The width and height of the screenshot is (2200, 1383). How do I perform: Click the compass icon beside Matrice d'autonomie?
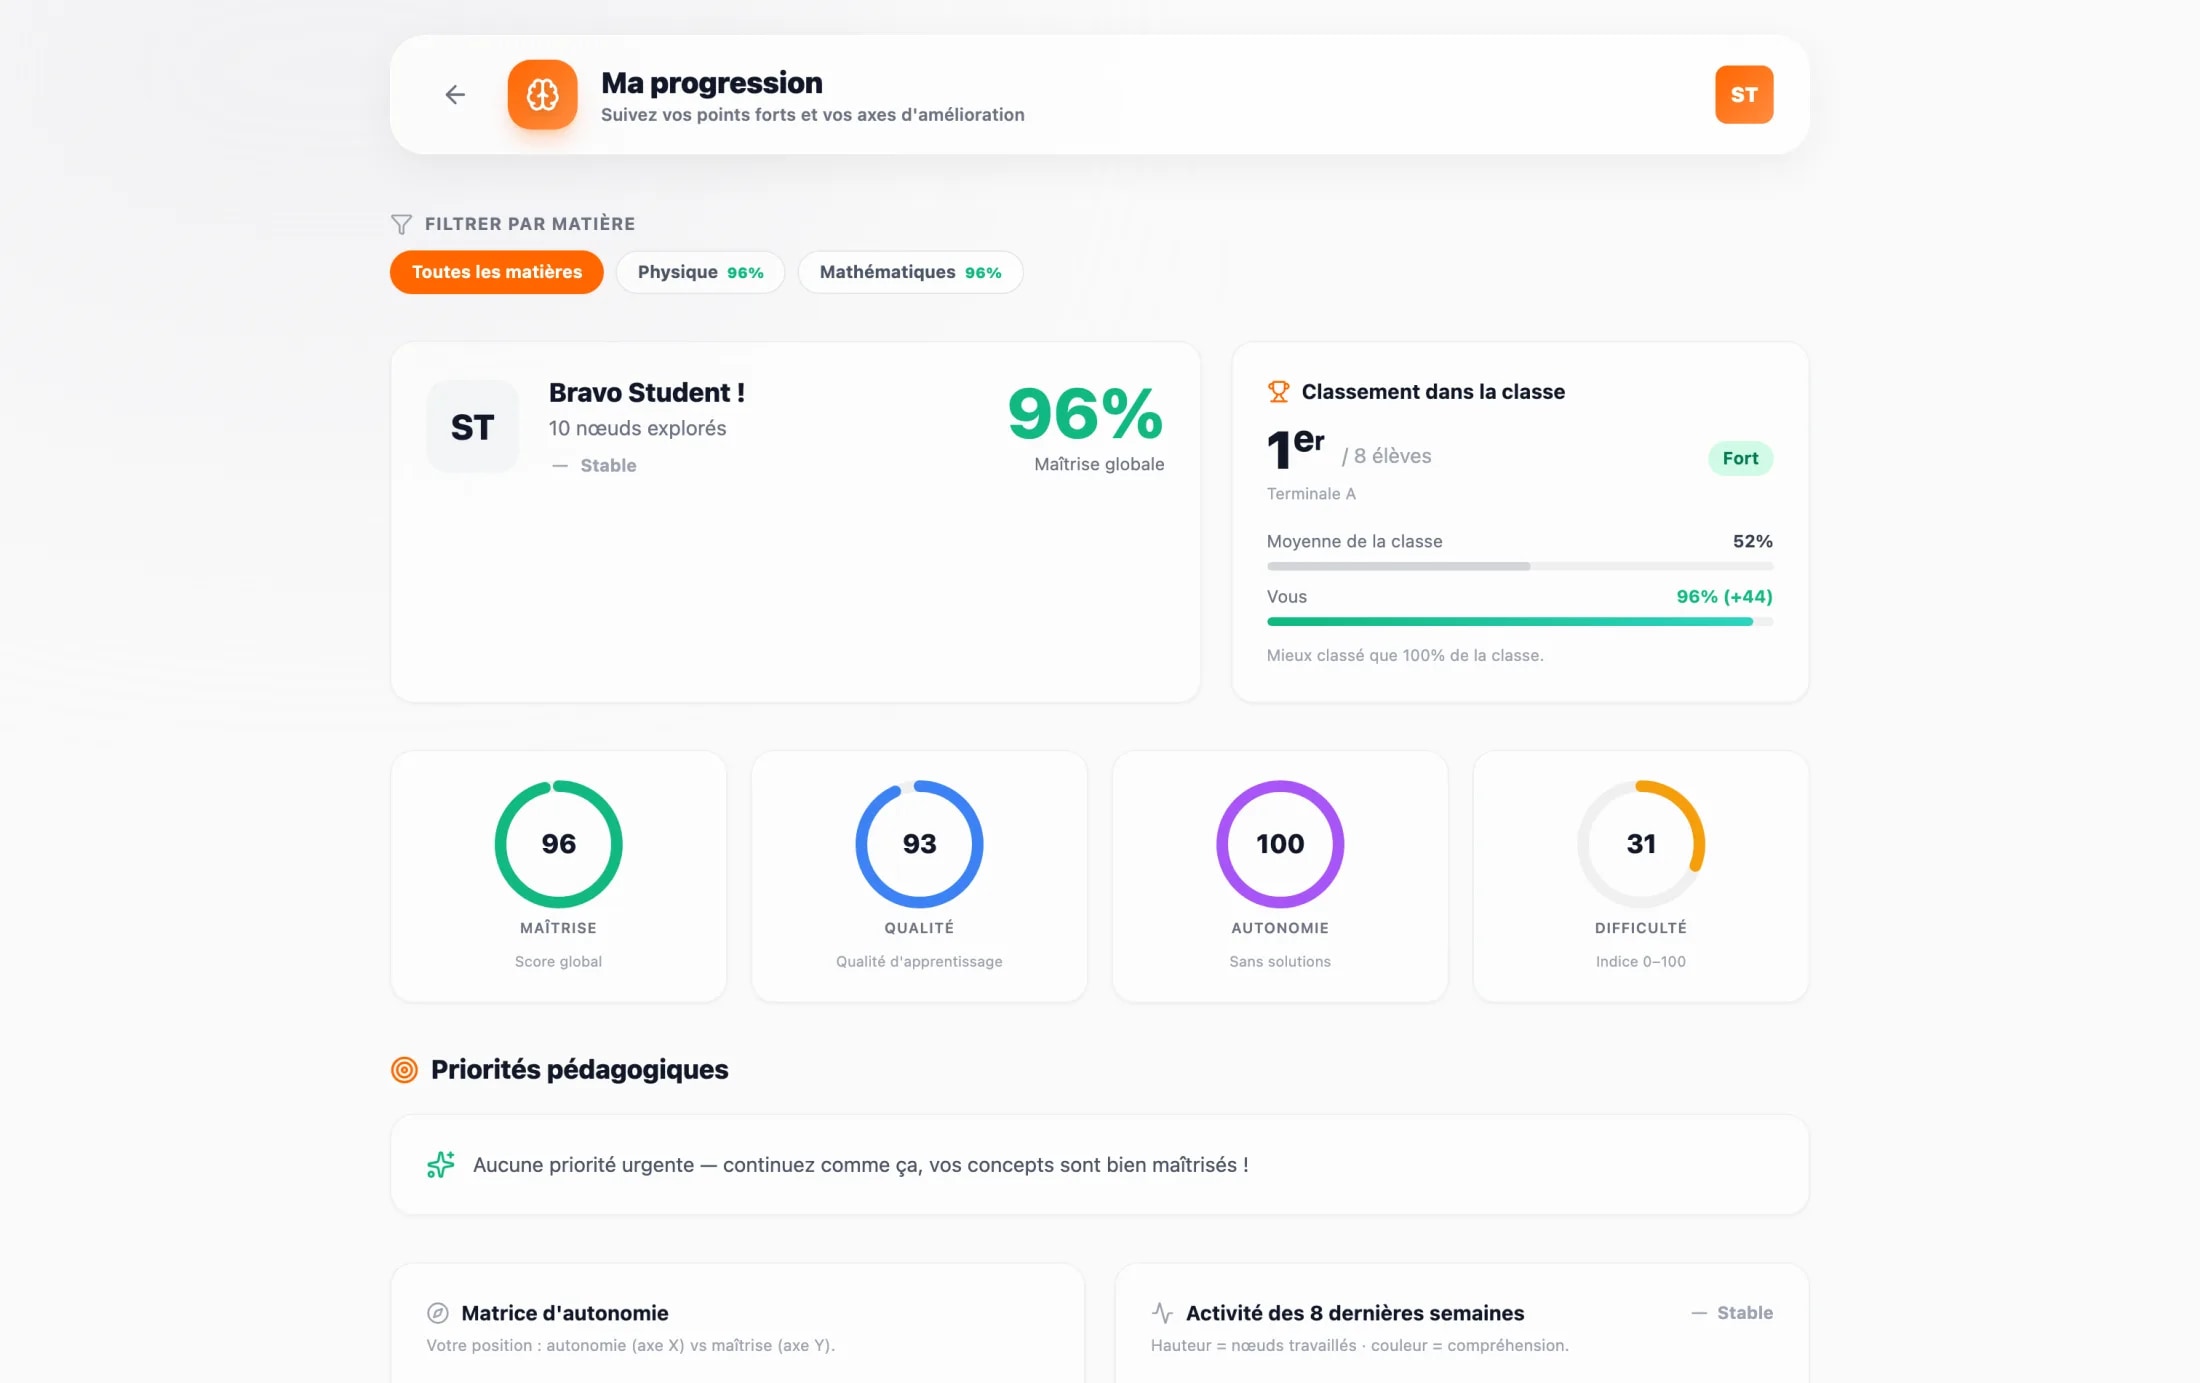pyautogui.click(x=437, y=1313)
